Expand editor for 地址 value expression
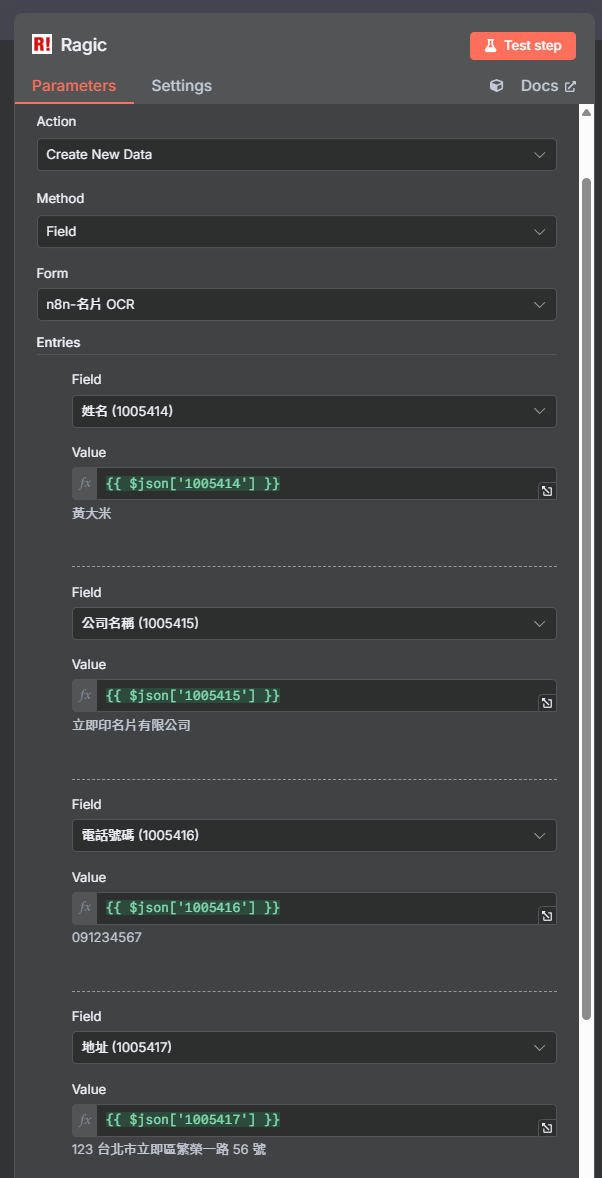Viewport: 602px width, 1178px height. pos(547,1128)
